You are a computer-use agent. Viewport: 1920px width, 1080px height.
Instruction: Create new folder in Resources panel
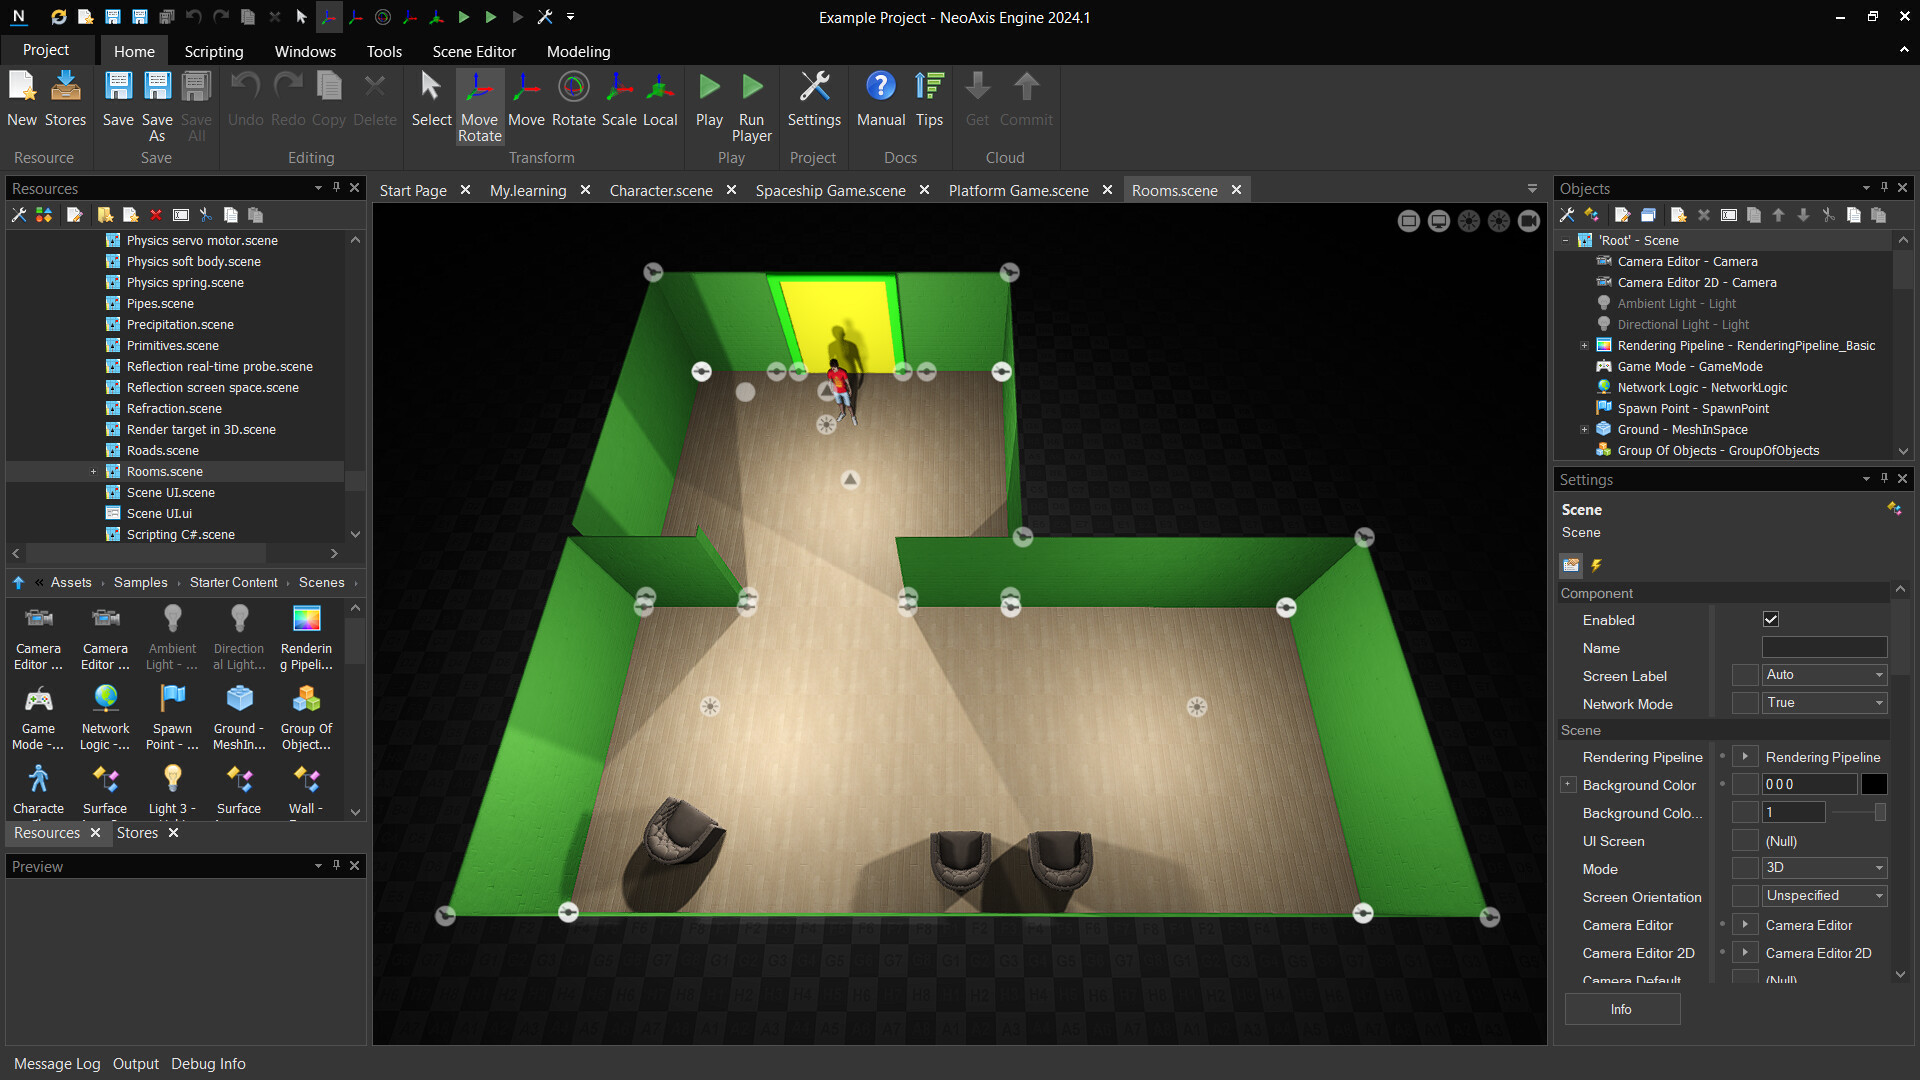[x=105, y=215]
